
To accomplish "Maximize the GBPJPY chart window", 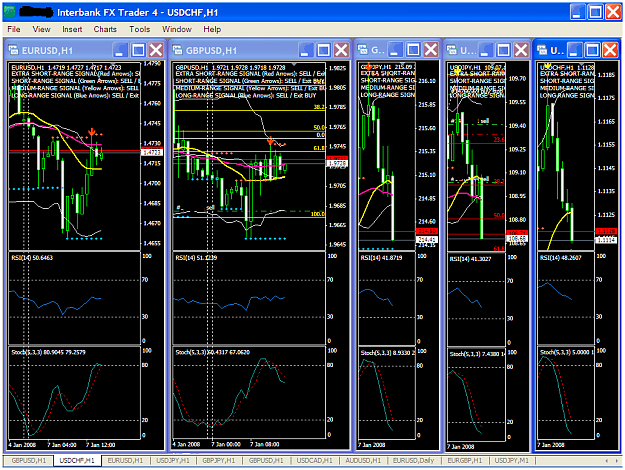I will tap(413, 49).
